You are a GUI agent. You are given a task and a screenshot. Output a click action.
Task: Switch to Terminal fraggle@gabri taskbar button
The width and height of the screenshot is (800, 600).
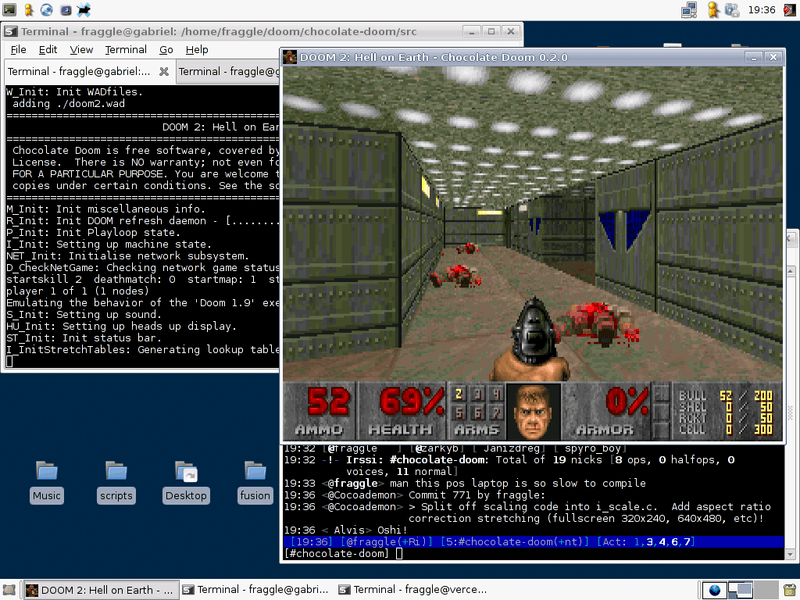tap(256, 590)
